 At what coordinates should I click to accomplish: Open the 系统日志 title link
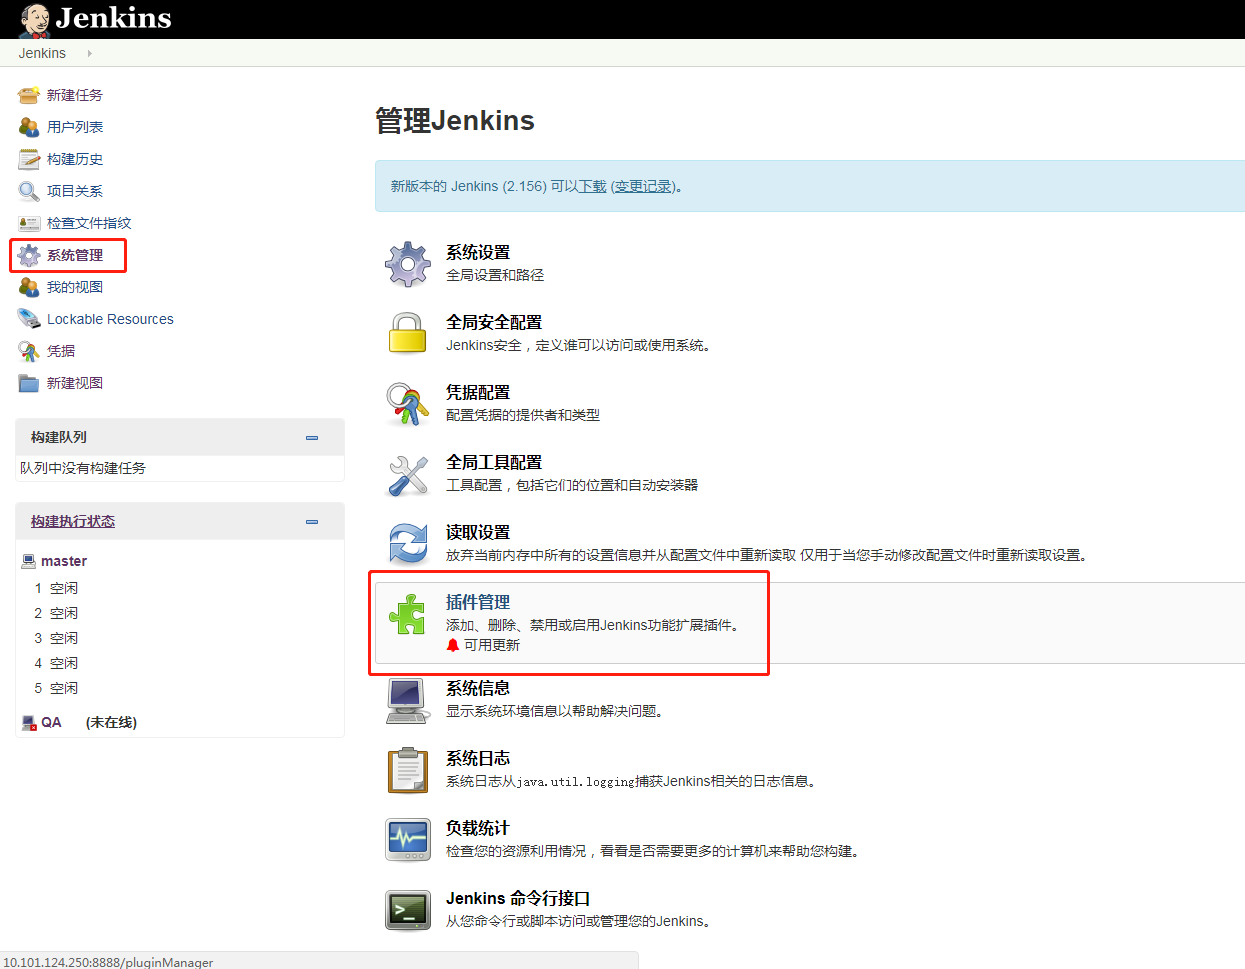tap(478, 758)
